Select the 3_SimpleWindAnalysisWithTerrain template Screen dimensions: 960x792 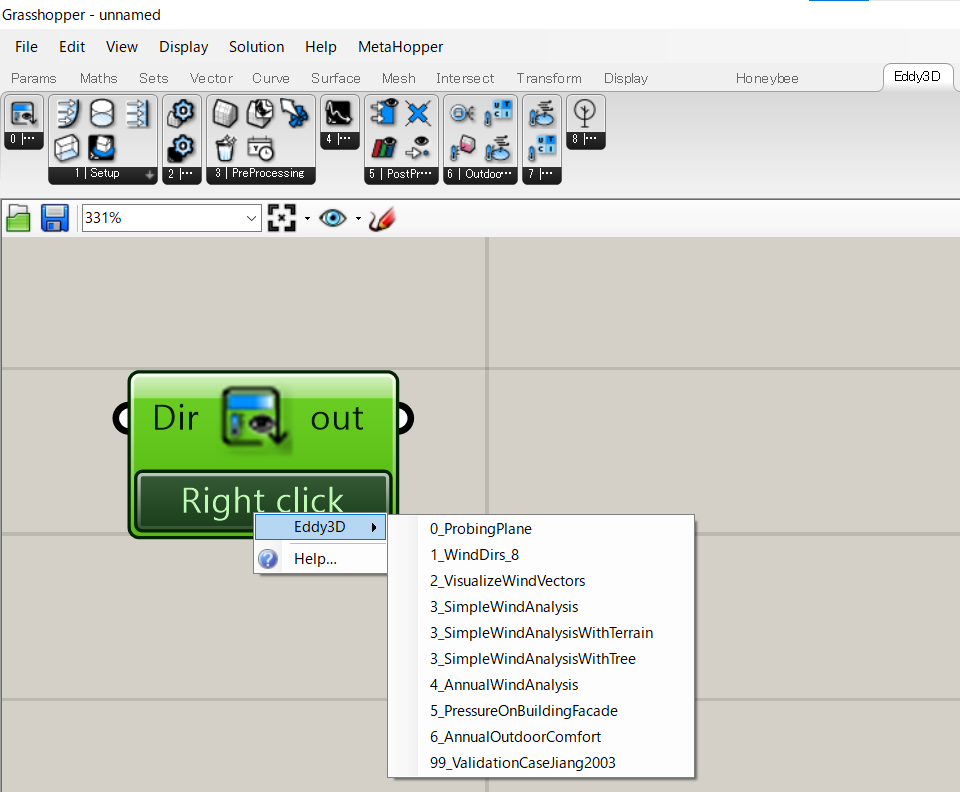tap(541, 633)
